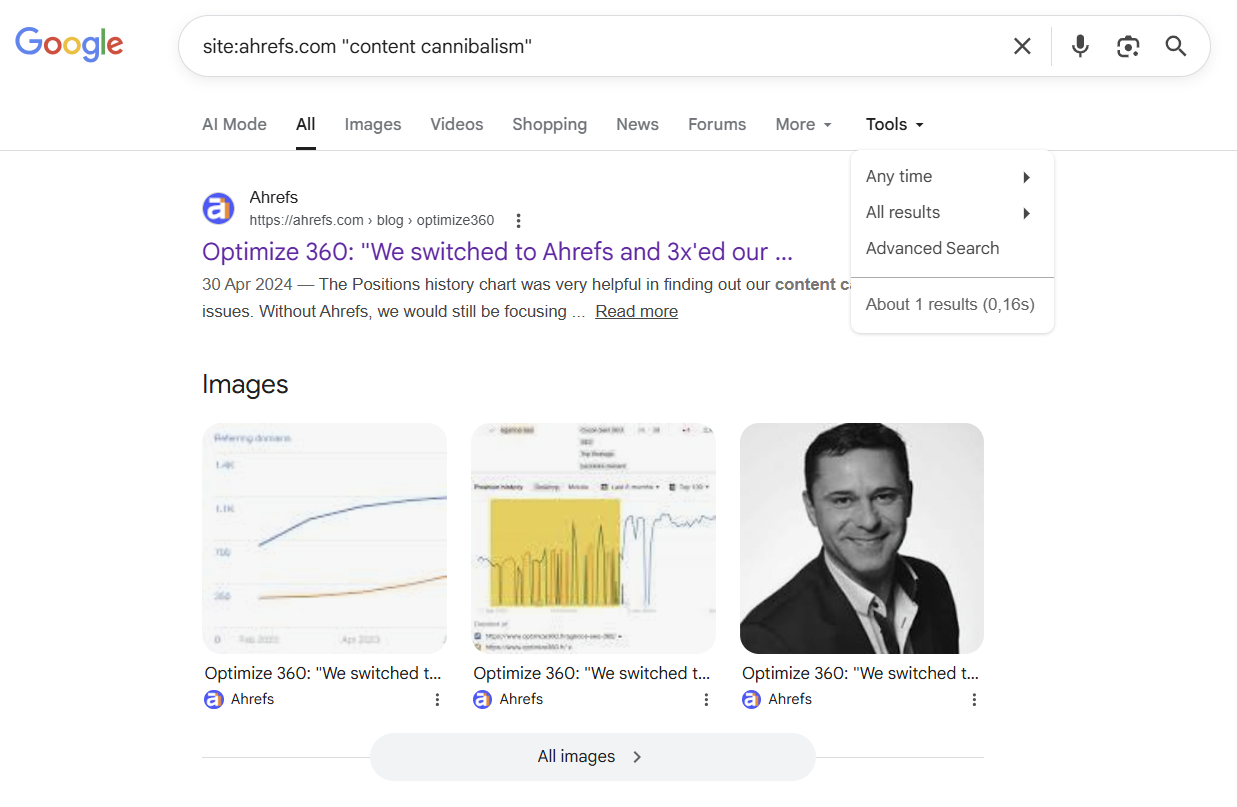1237x807 pixels.
Task: Expand the More dropdown
Action: pos(804,124)
